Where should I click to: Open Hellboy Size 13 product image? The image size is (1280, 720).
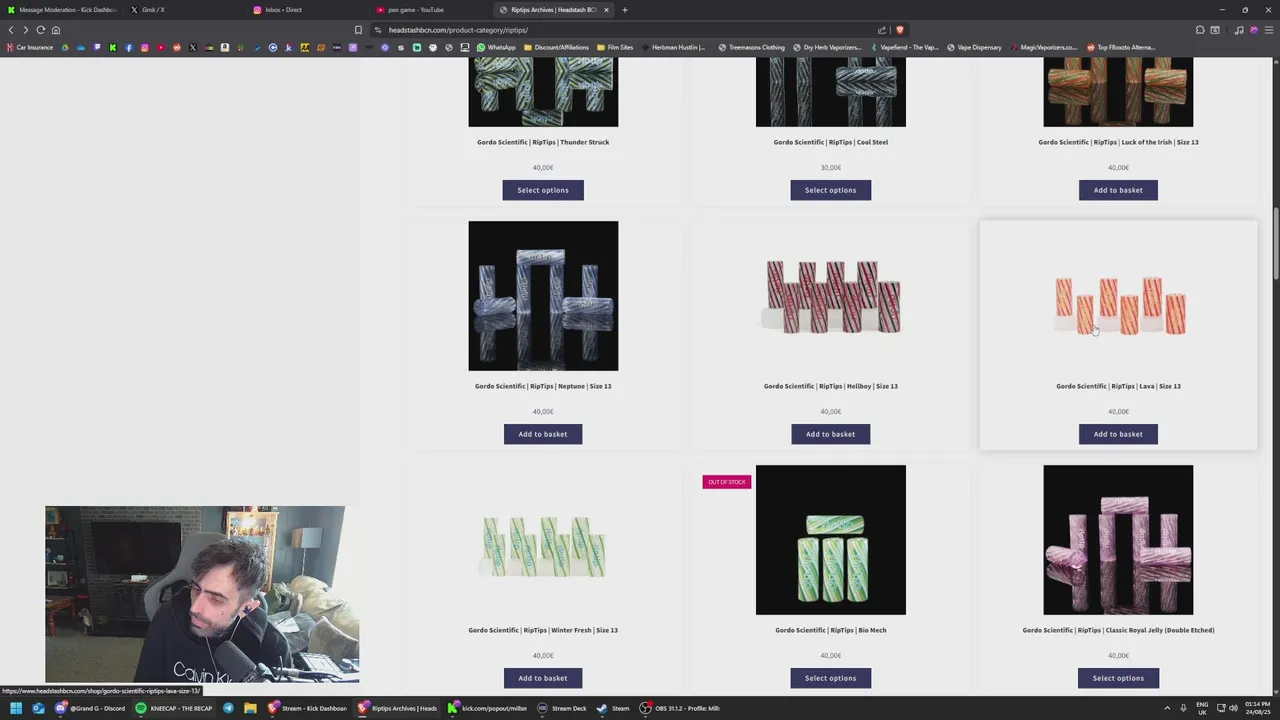point(830,296)
